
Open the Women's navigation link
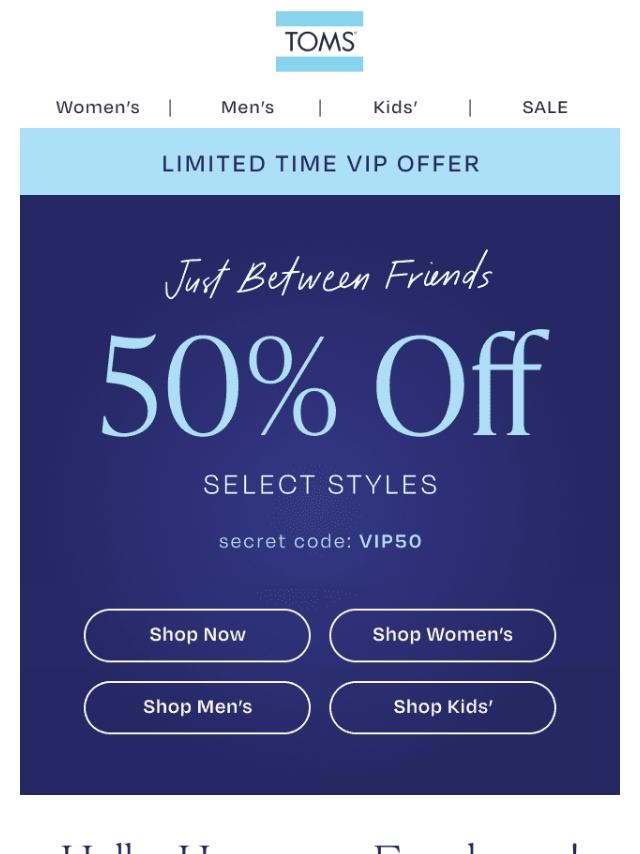click(97, 107)
